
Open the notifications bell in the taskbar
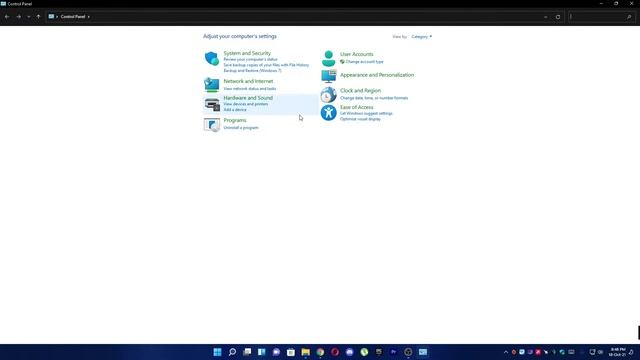(631, 352)
